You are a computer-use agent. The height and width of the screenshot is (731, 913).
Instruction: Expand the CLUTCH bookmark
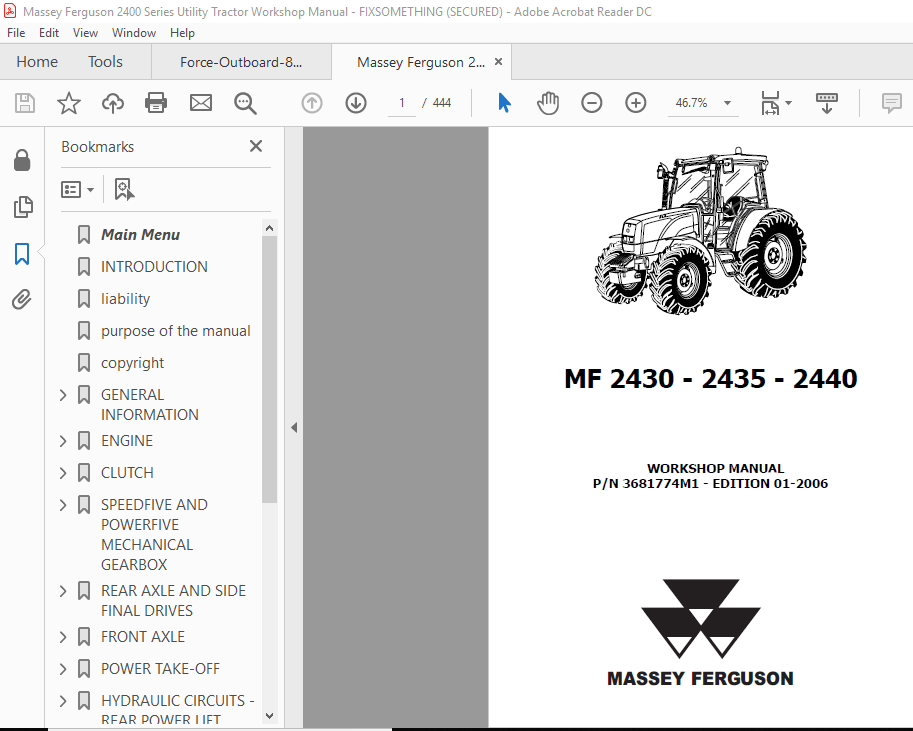point(63,473)
